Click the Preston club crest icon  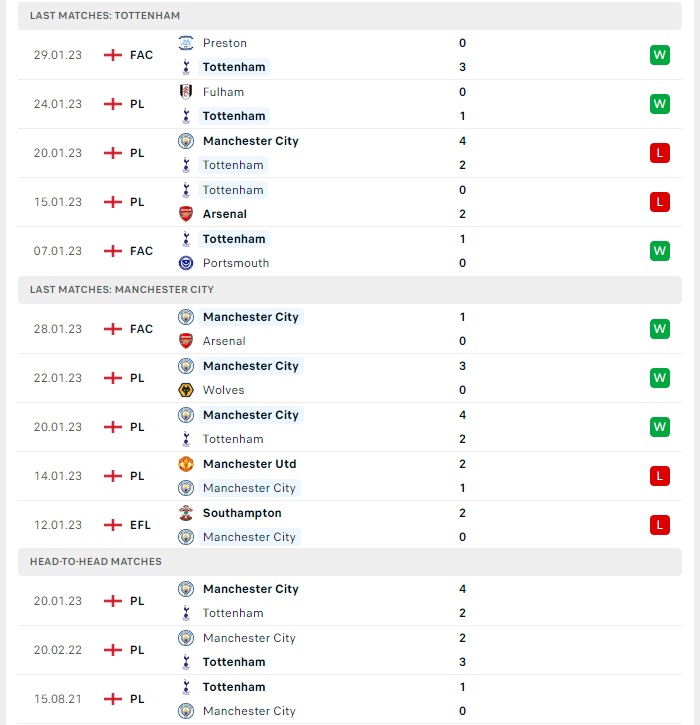186,43
